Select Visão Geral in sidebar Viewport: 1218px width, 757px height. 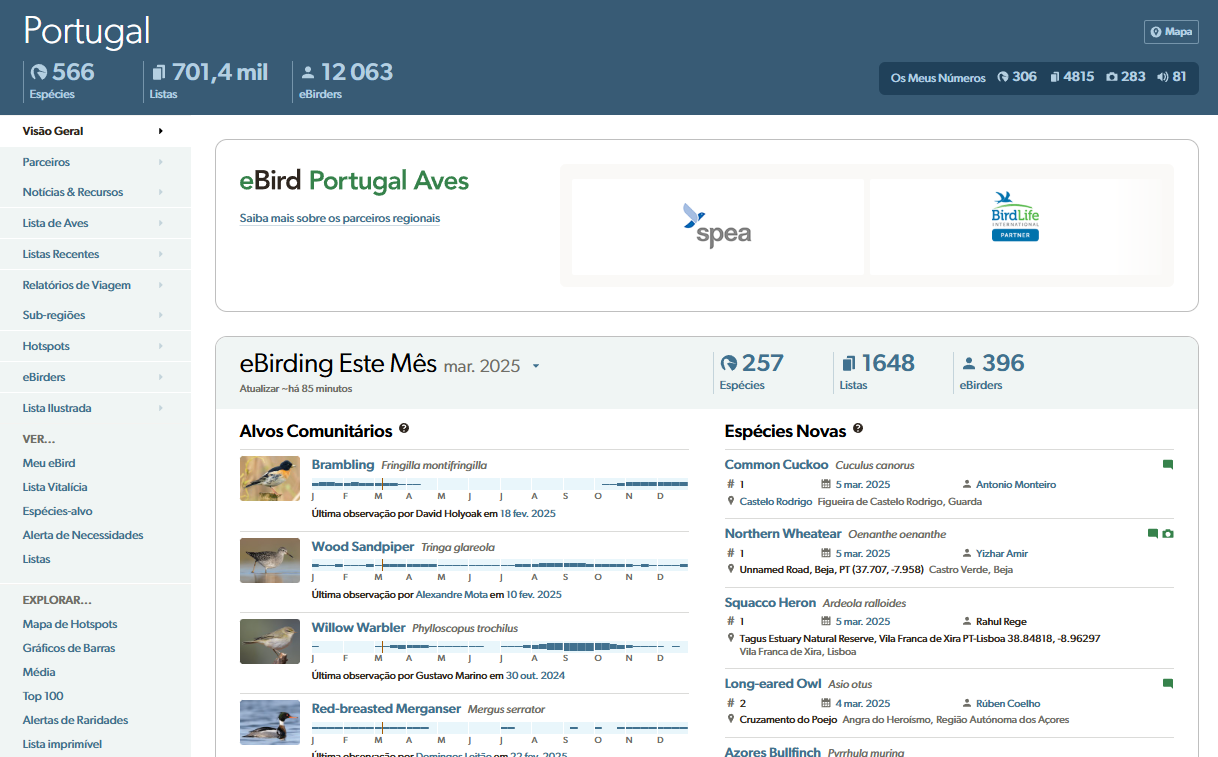(x=95, y=131)
